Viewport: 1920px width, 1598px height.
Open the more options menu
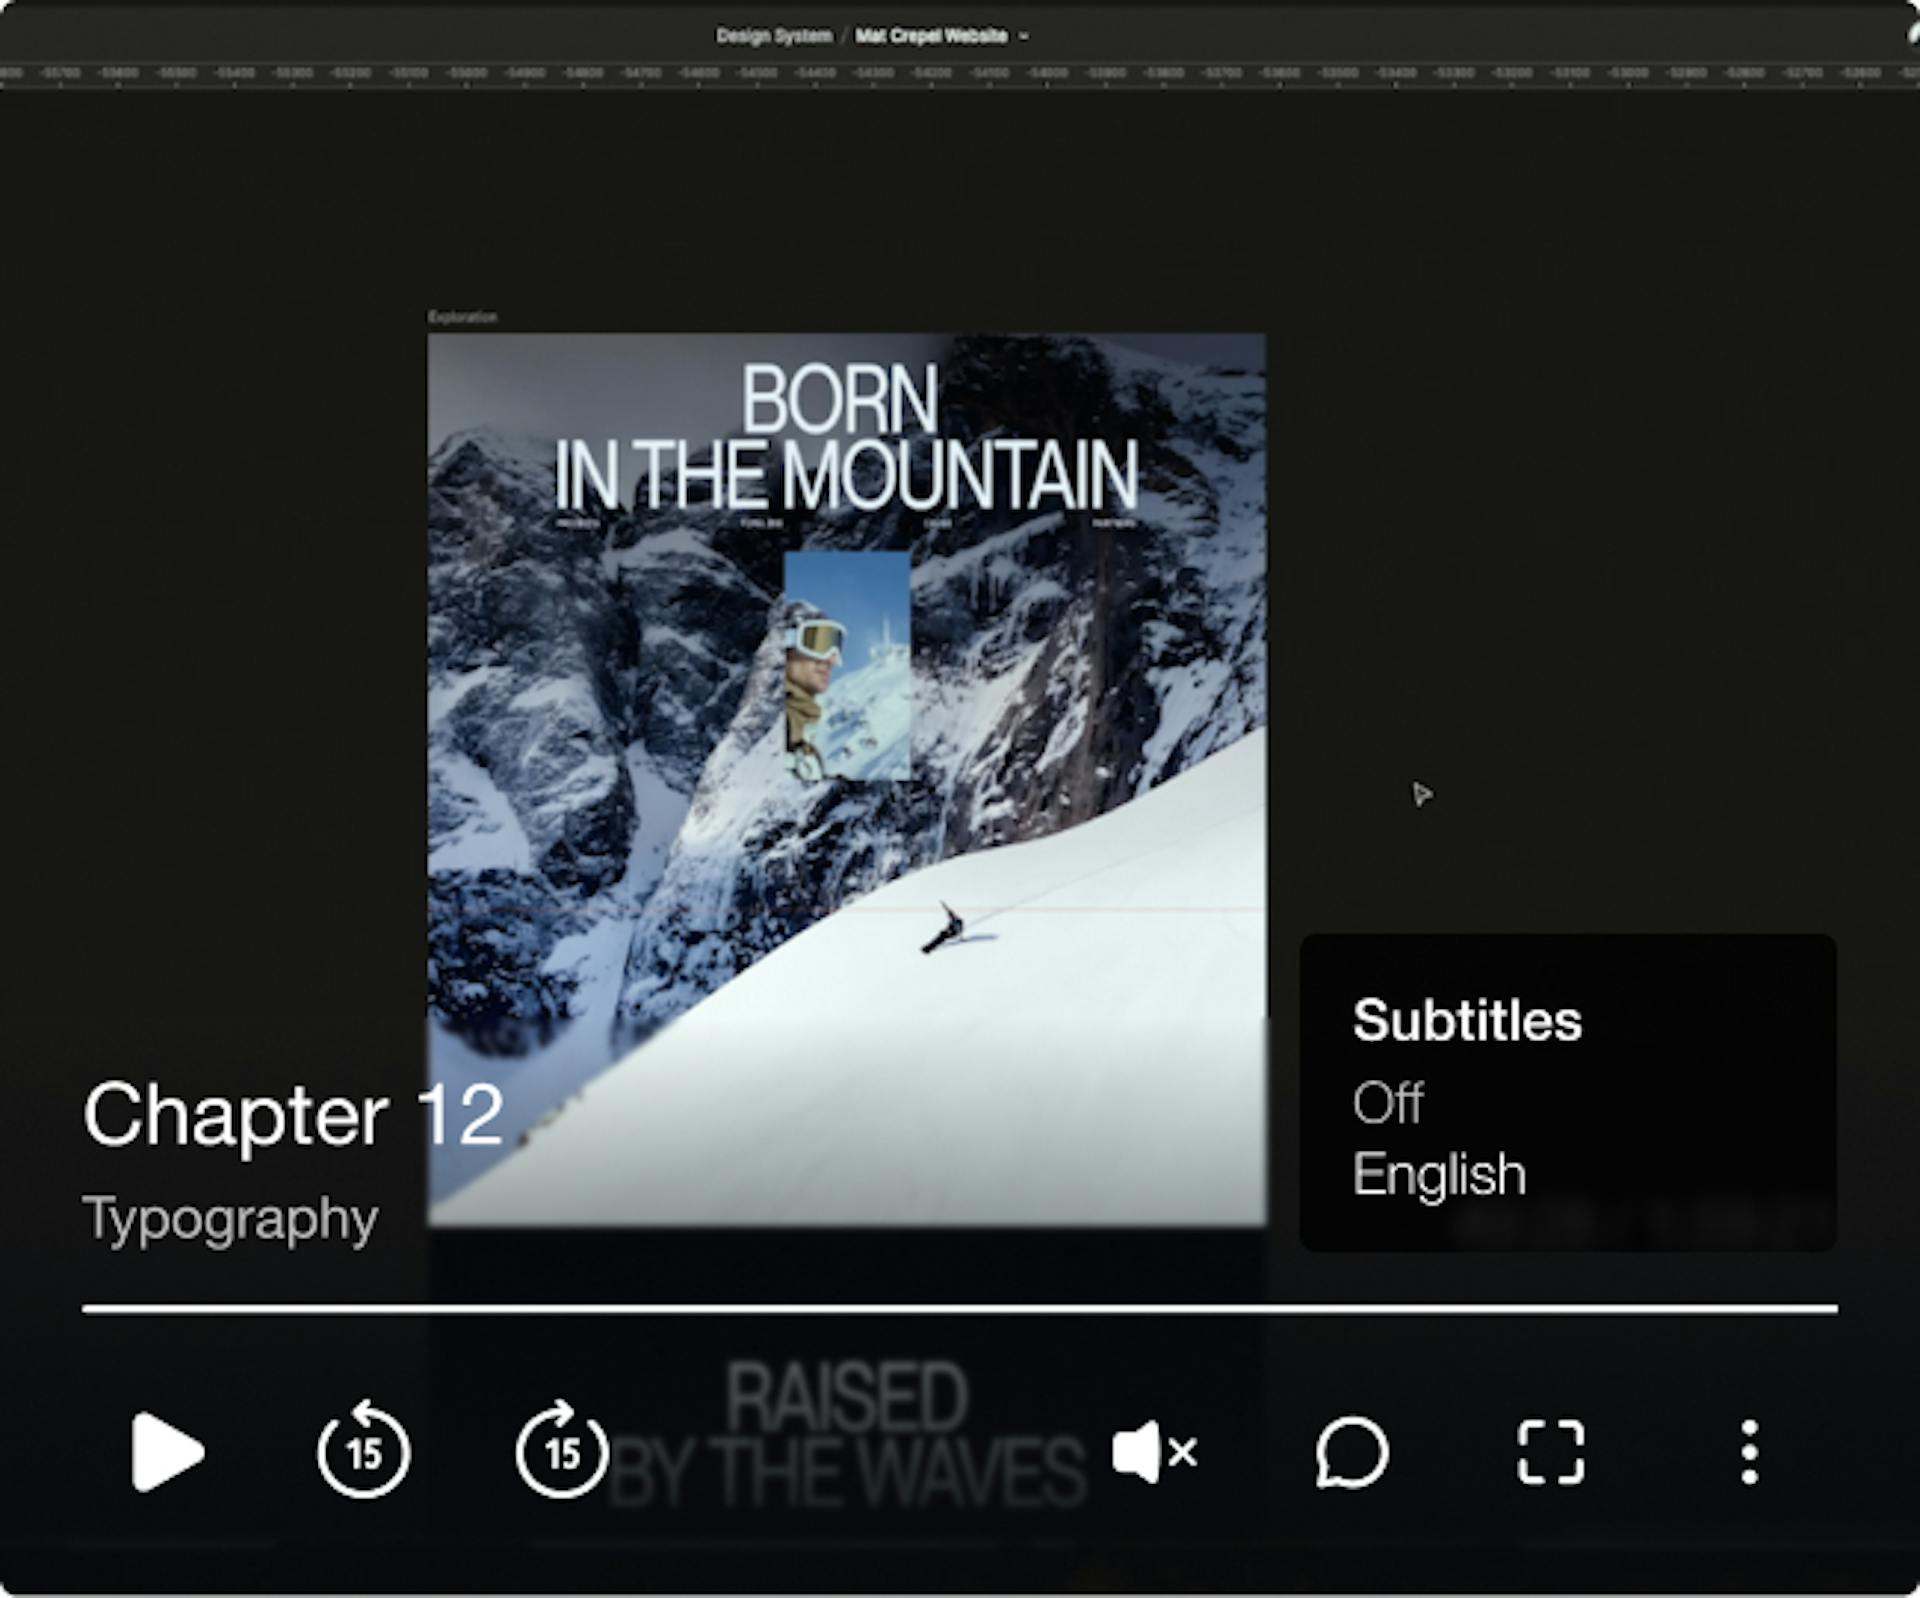(1750, 1452)
